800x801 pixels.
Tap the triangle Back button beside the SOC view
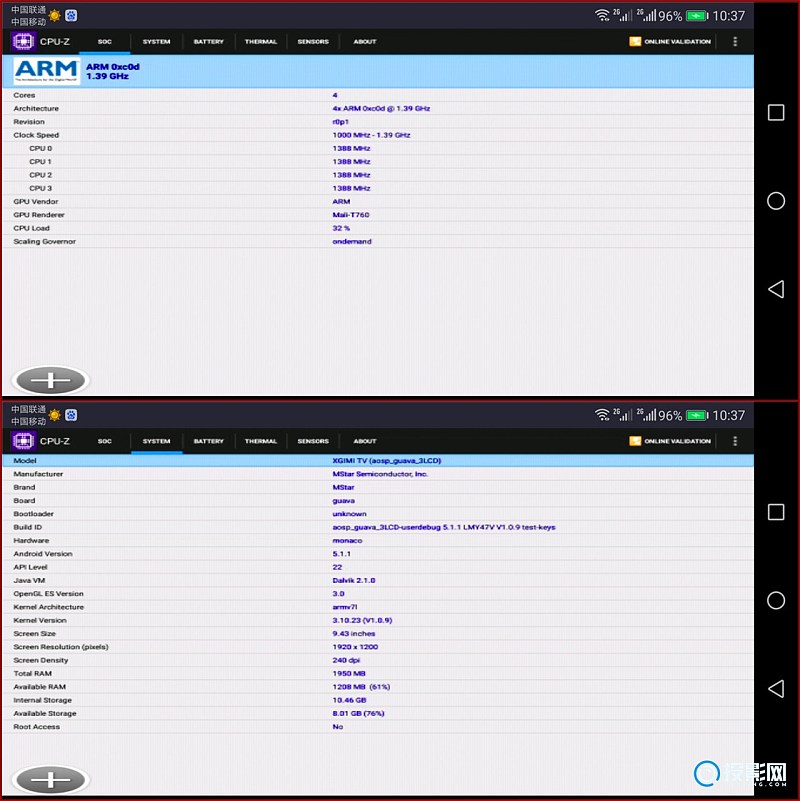coord(776,289)
